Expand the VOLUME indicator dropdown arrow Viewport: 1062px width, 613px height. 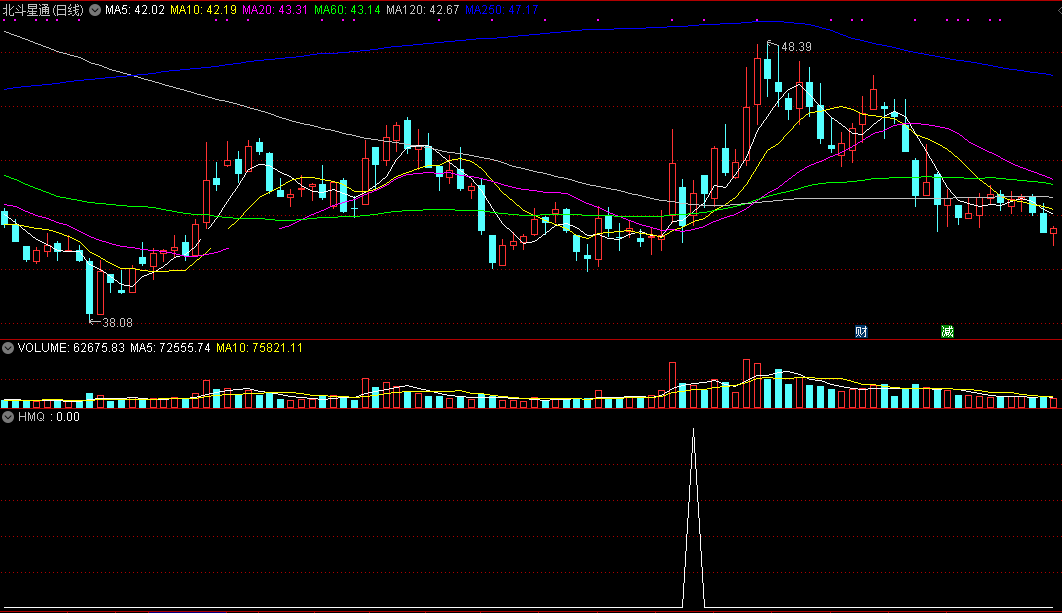[x=8, y=348]
